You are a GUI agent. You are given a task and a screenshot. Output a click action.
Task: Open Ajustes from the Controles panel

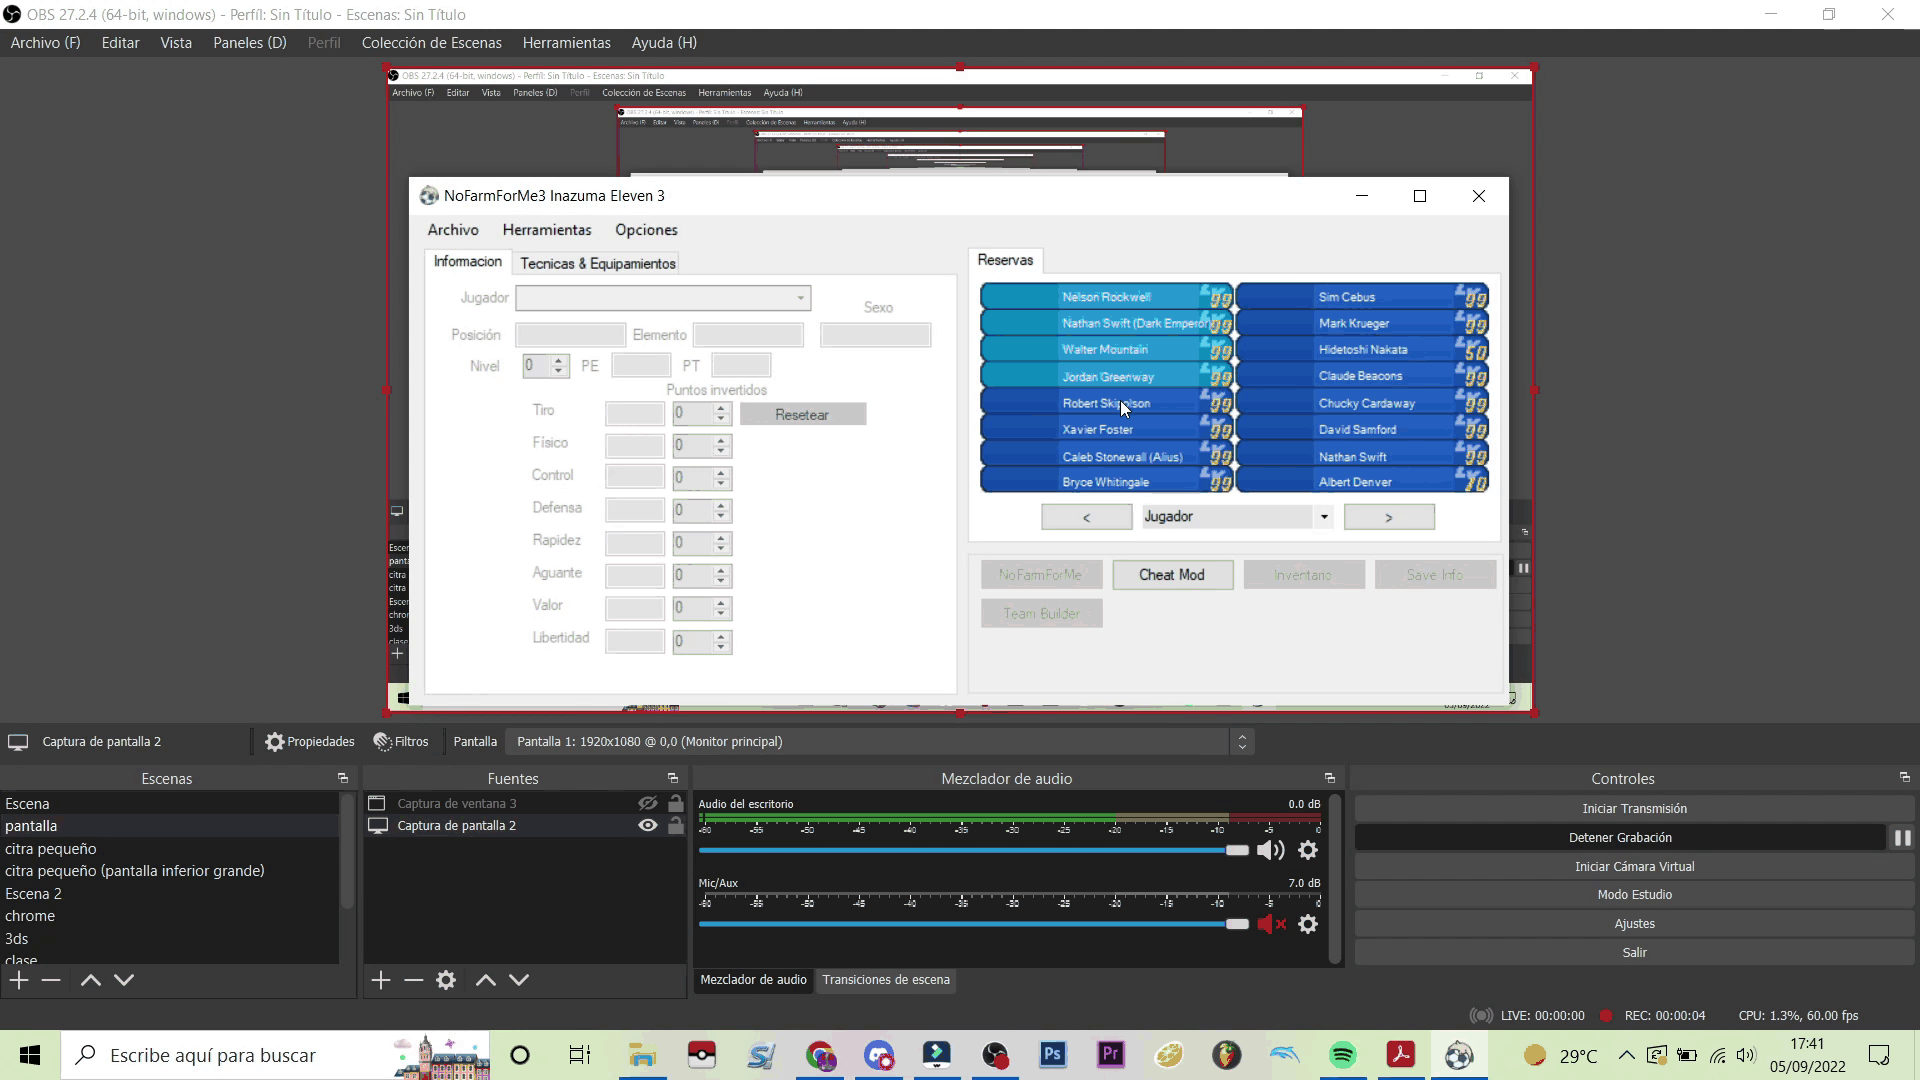1634,924
